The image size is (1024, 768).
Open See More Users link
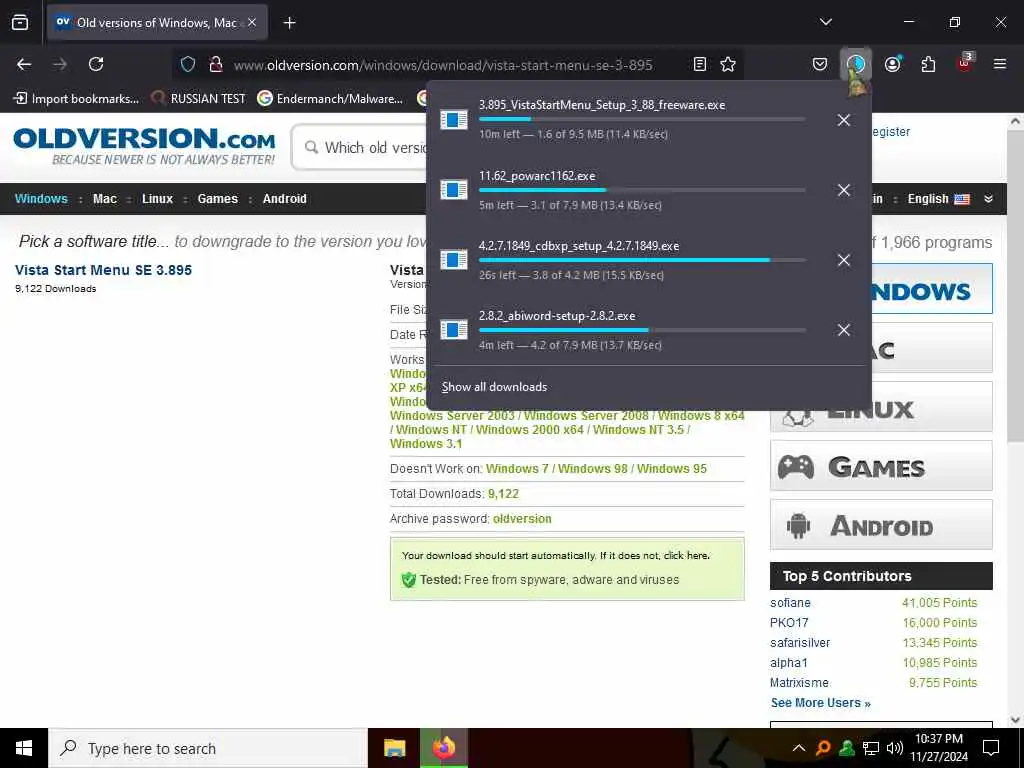click(821, 703)
